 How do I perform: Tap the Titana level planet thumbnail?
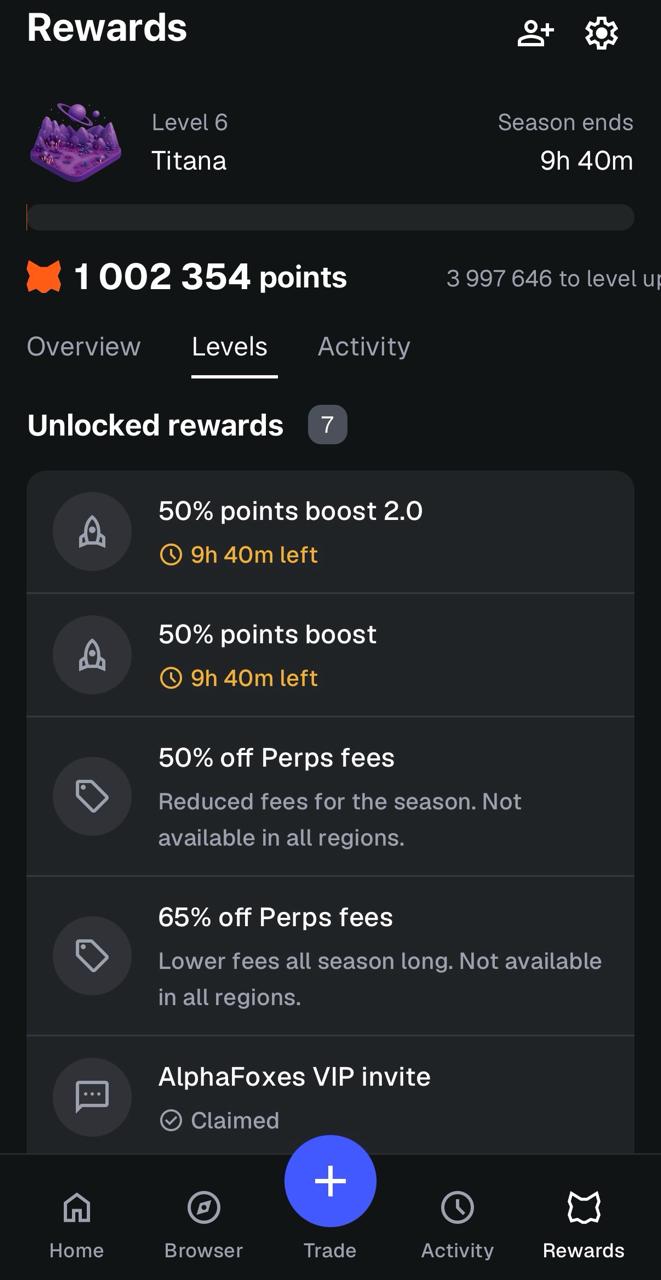tap(76, 141)
